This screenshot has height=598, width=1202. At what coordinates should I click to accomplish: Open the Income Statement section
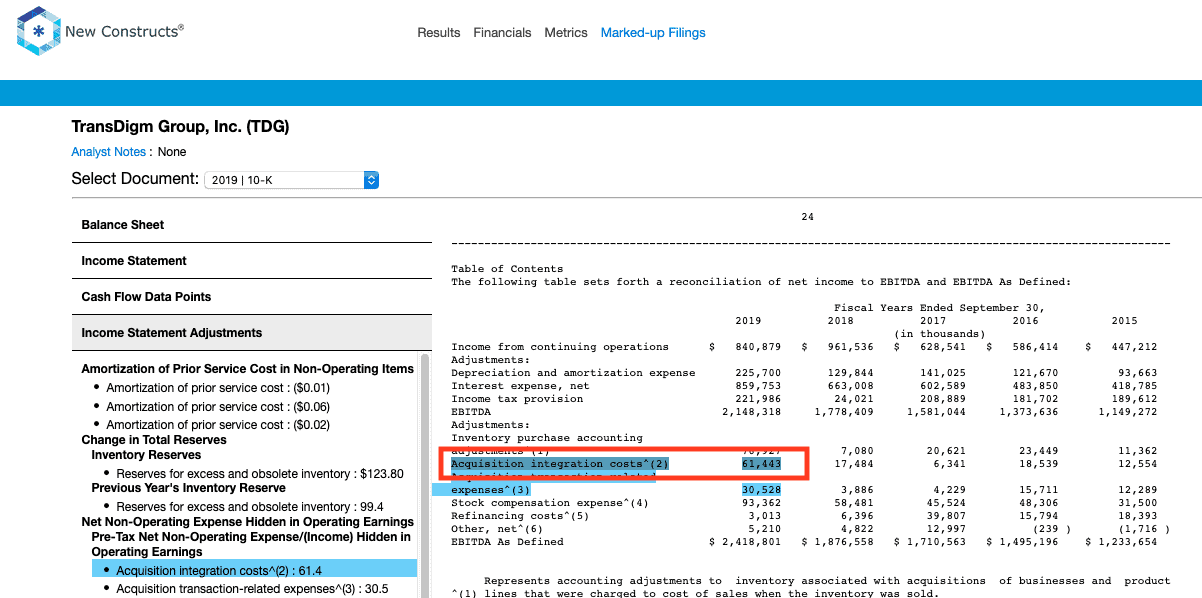(x=252, y=261)
